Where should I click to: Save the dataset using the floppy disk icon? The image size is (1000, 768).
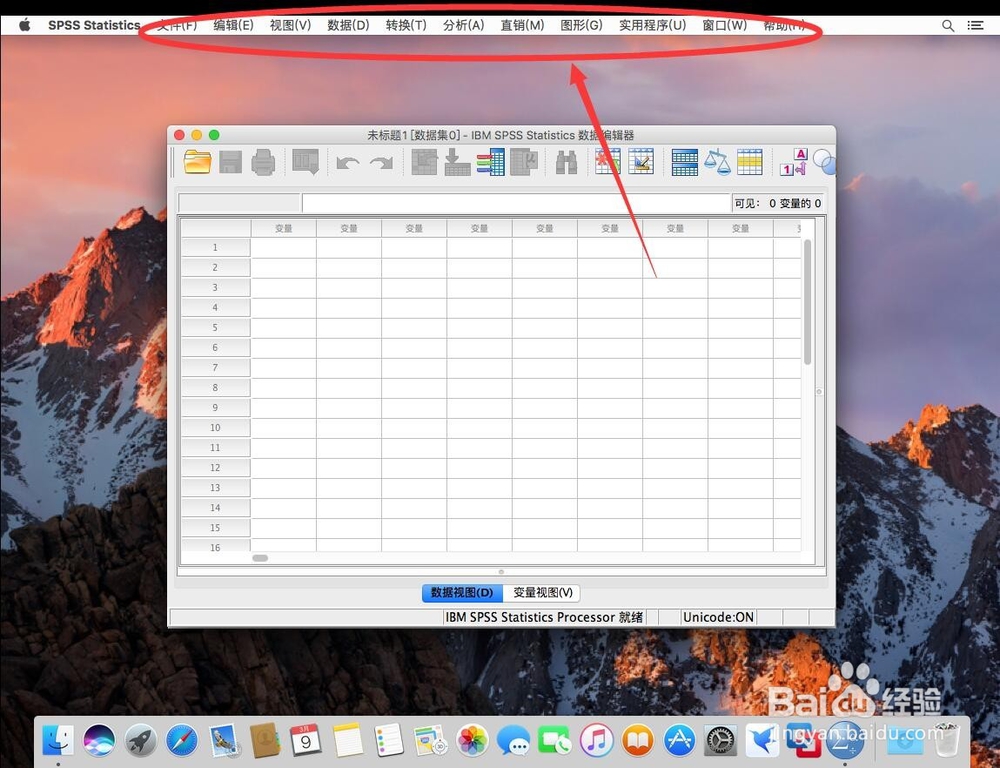[230, 162]
